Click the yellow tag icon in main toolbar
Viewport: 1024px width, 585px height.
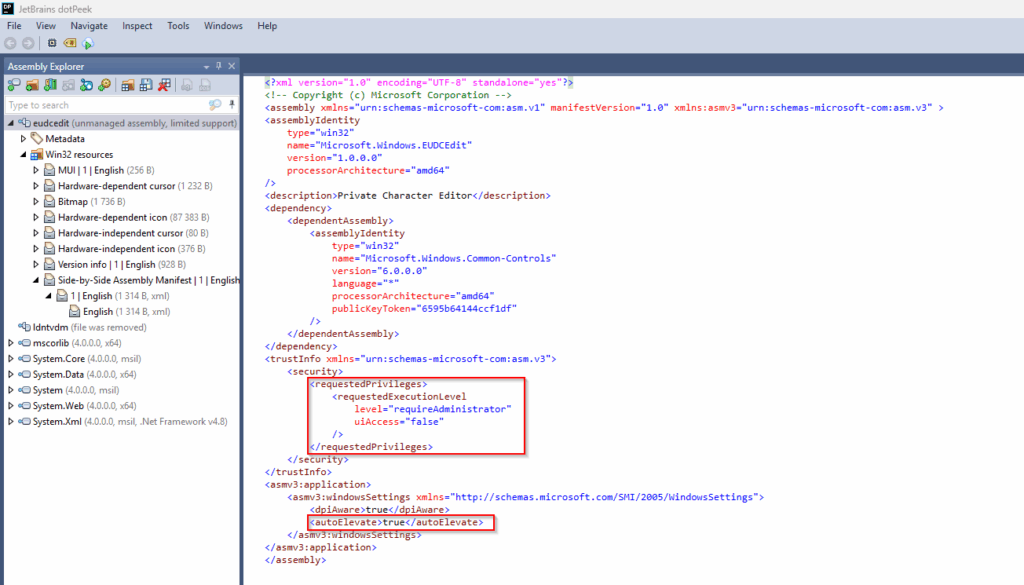click(x=69, y=43)
